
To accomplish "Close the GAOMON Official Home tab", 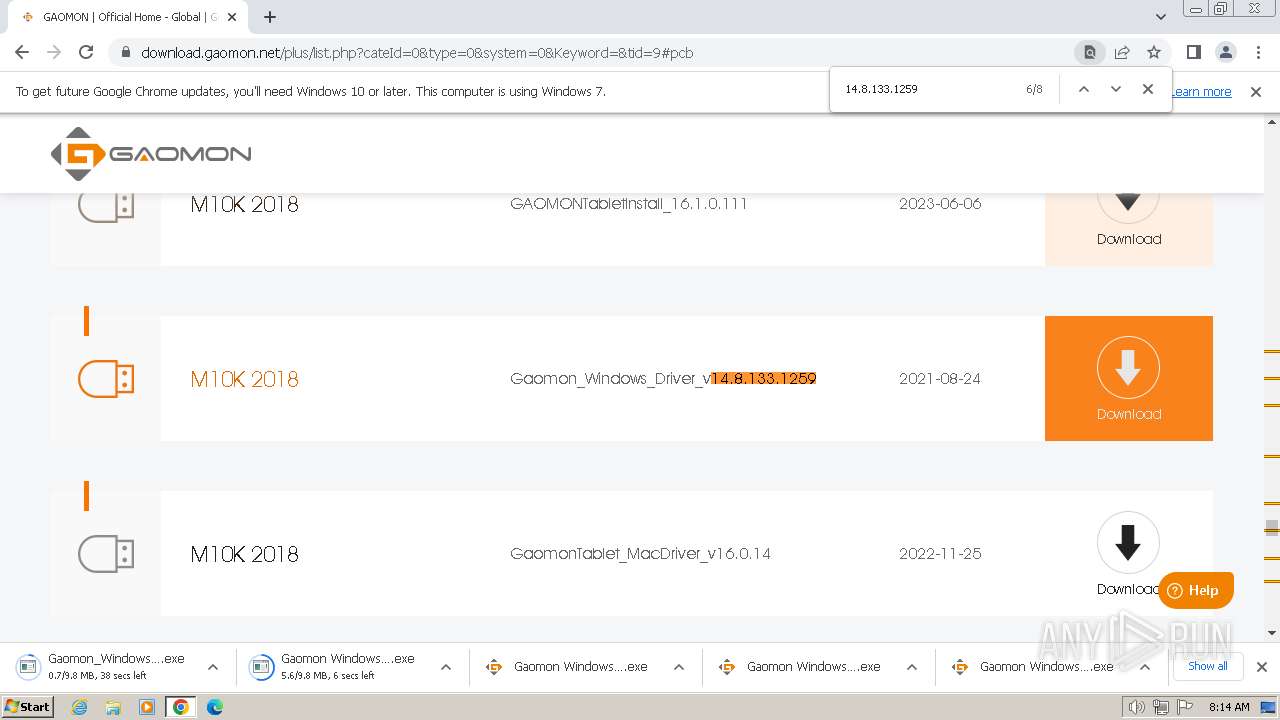I will (x=234, y=17).
